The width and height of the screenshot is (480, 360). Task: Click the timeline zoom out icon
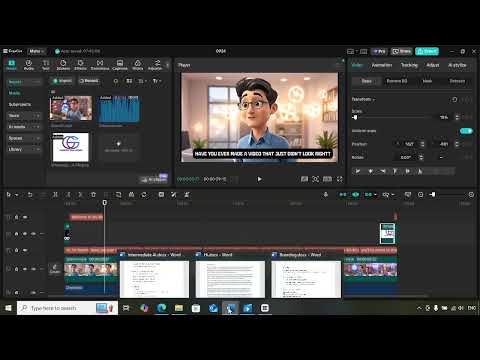tap(421, 195)
